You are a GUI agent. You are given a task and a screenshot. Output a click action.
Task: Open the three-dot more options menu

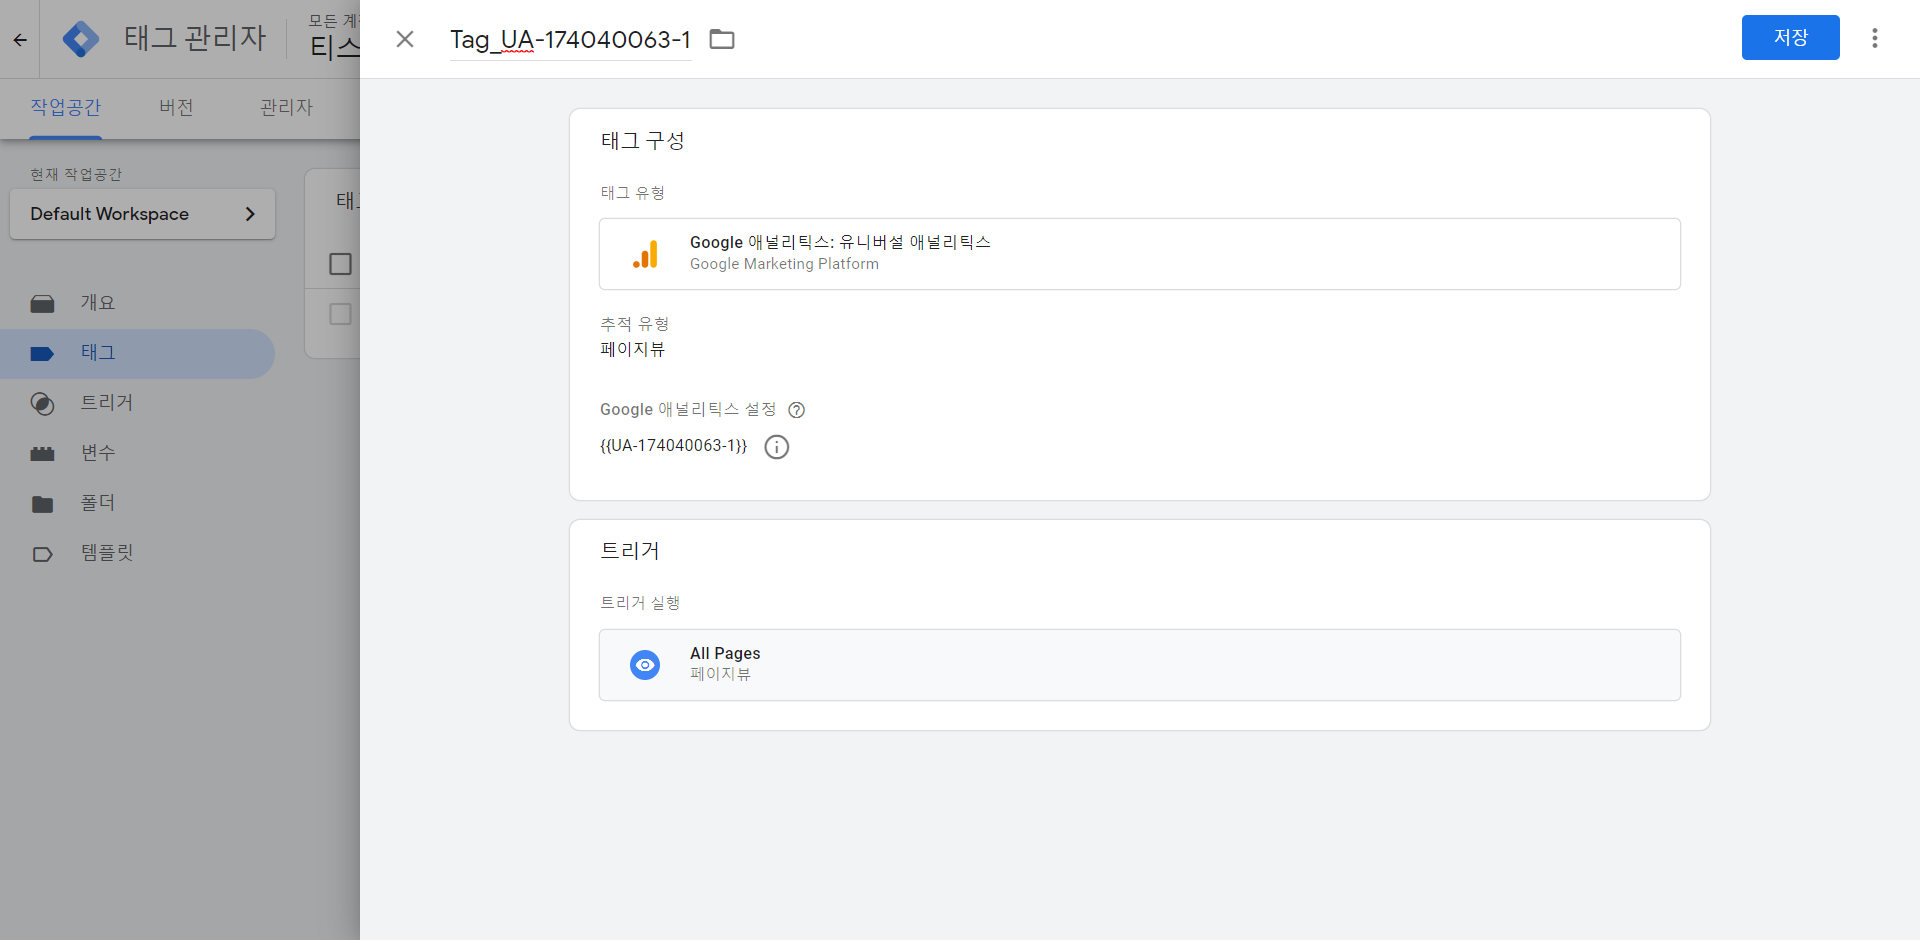point(1875,38)
